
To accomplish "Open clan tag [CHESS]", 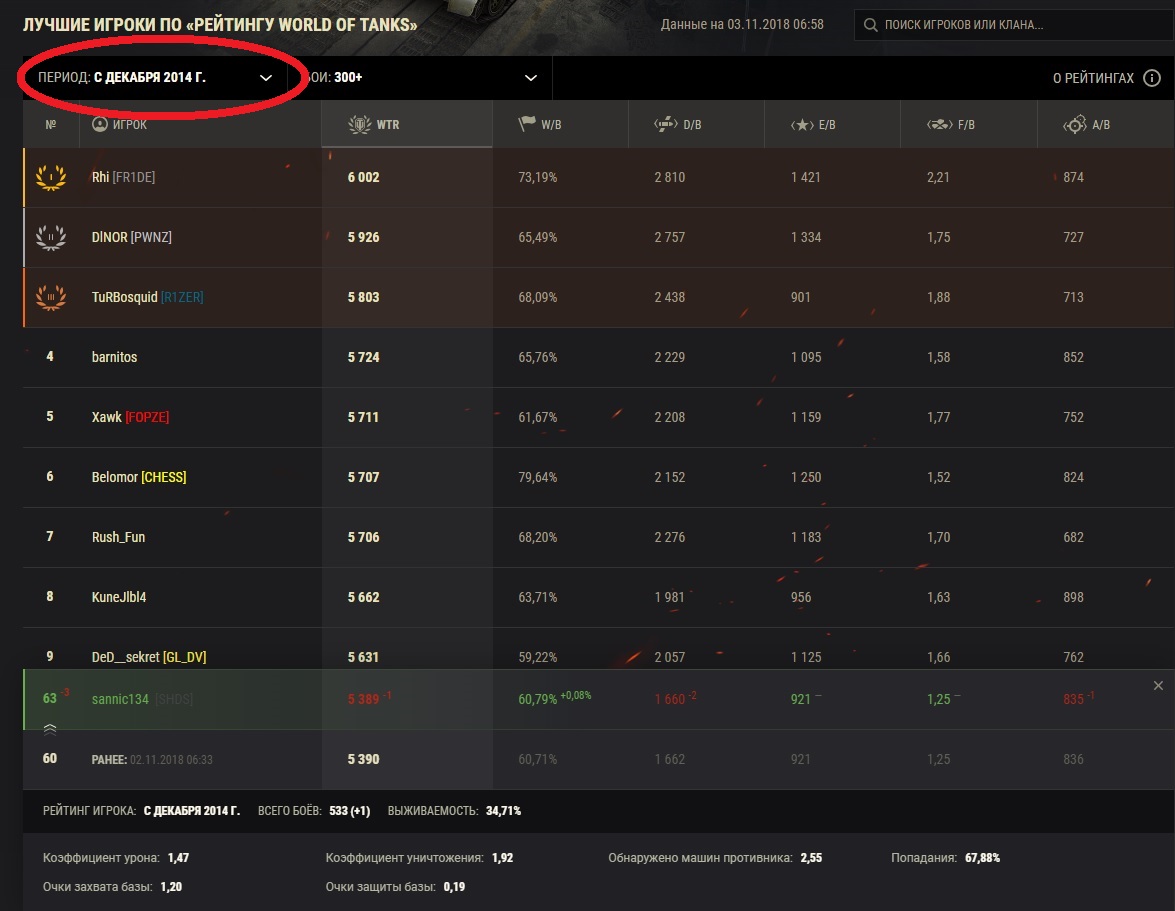I will pyautogui.click(x=163, y=477).
